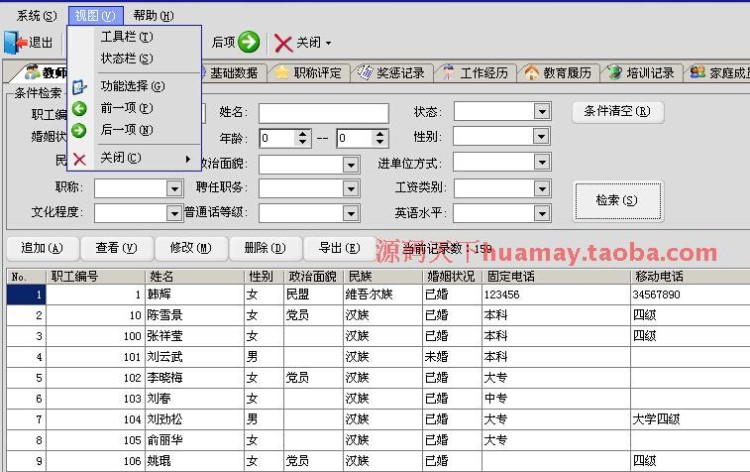This screenshot has height=472, width=750.
Task: Open the 性别 dropdown
Action: click(x=541, y=137)
